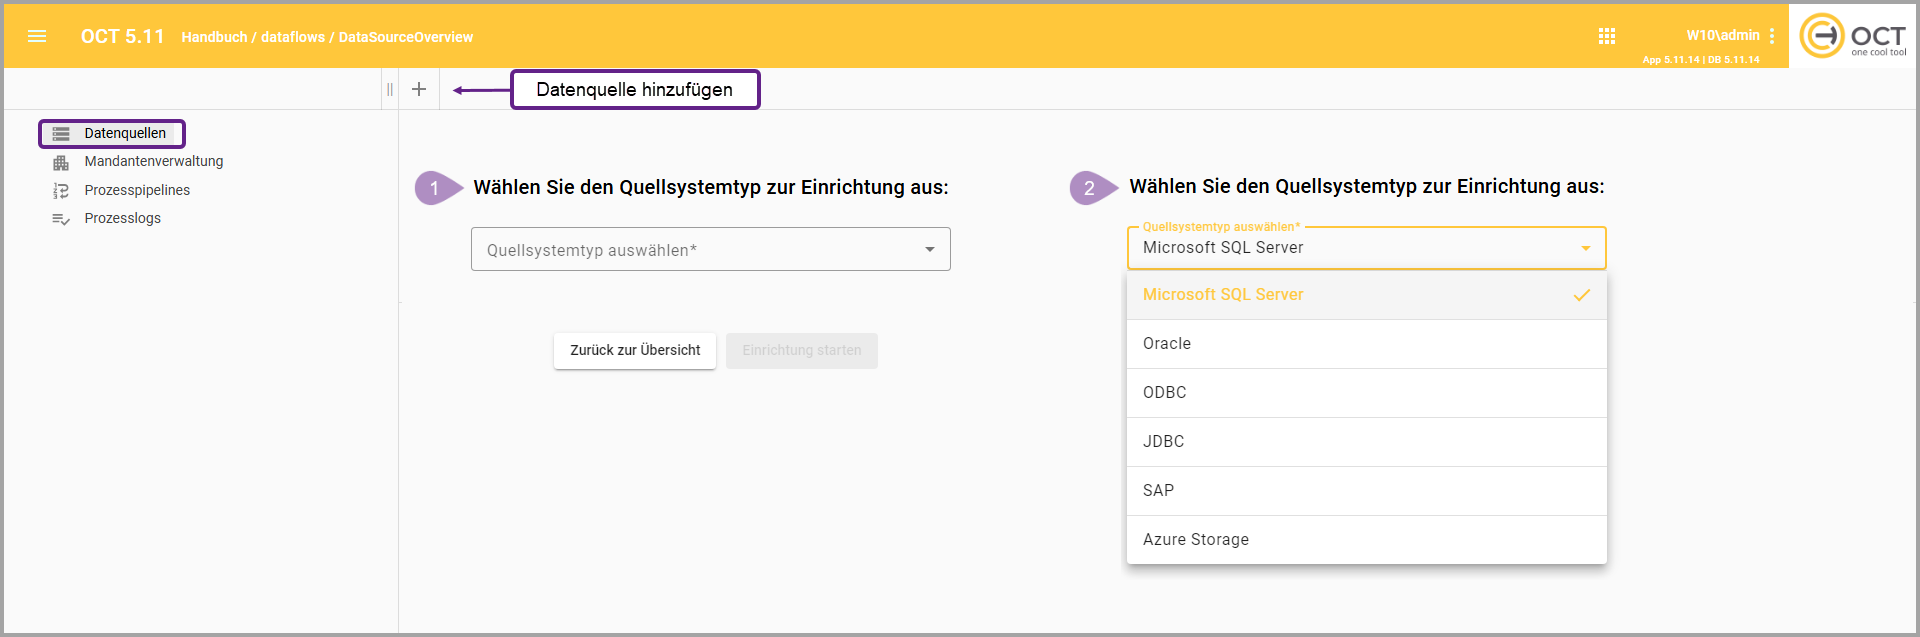Click the Prozesslogs checklist icon
Viewport: 1920px width, 637px height.
[x=61, y=219]
